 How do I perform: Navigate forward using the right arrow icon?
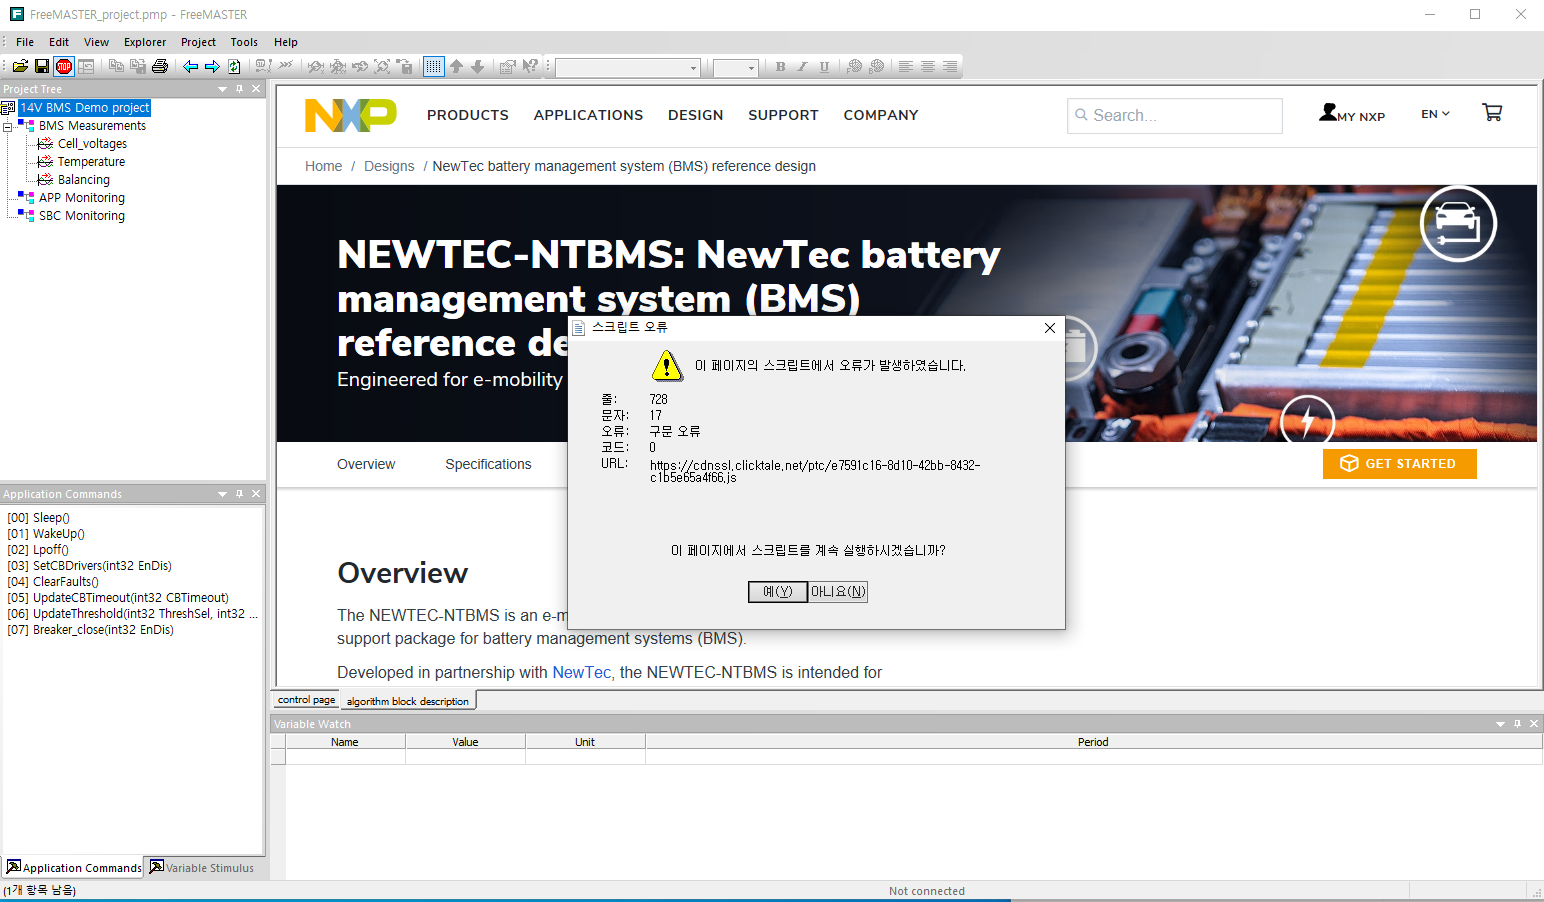point(212,66)
